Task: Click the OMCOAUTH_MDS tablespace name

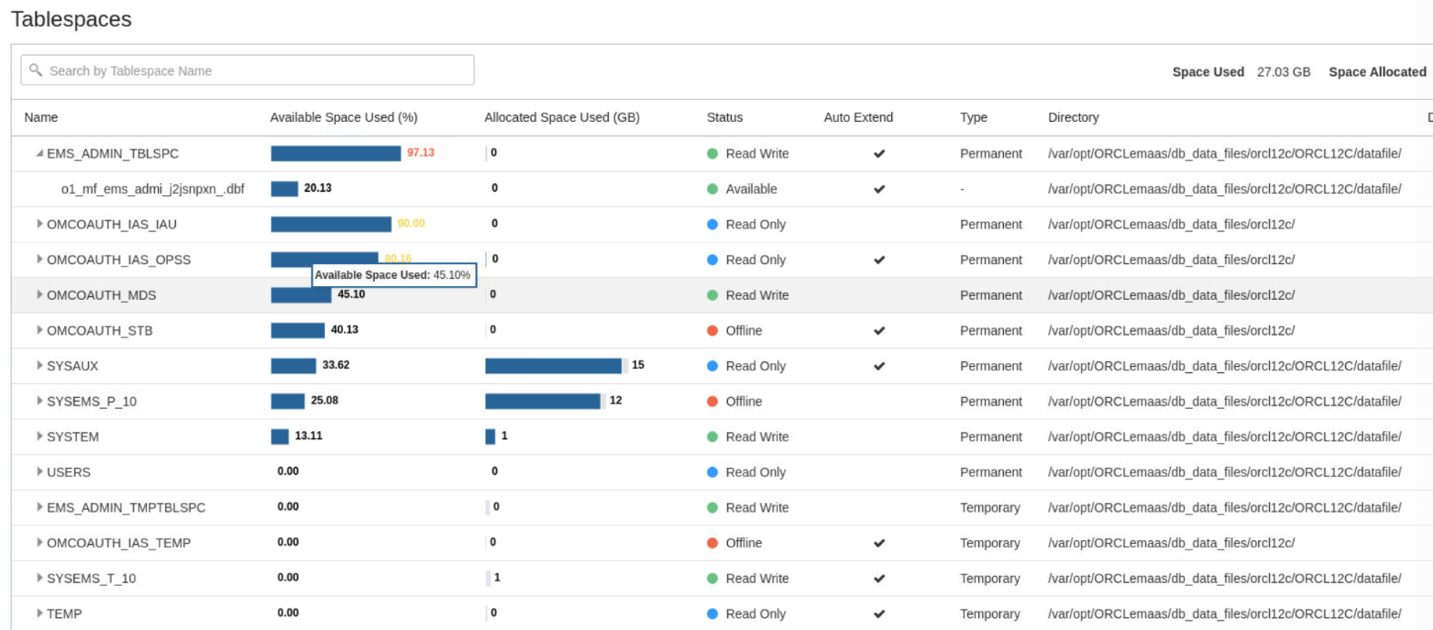Action: 101,296
